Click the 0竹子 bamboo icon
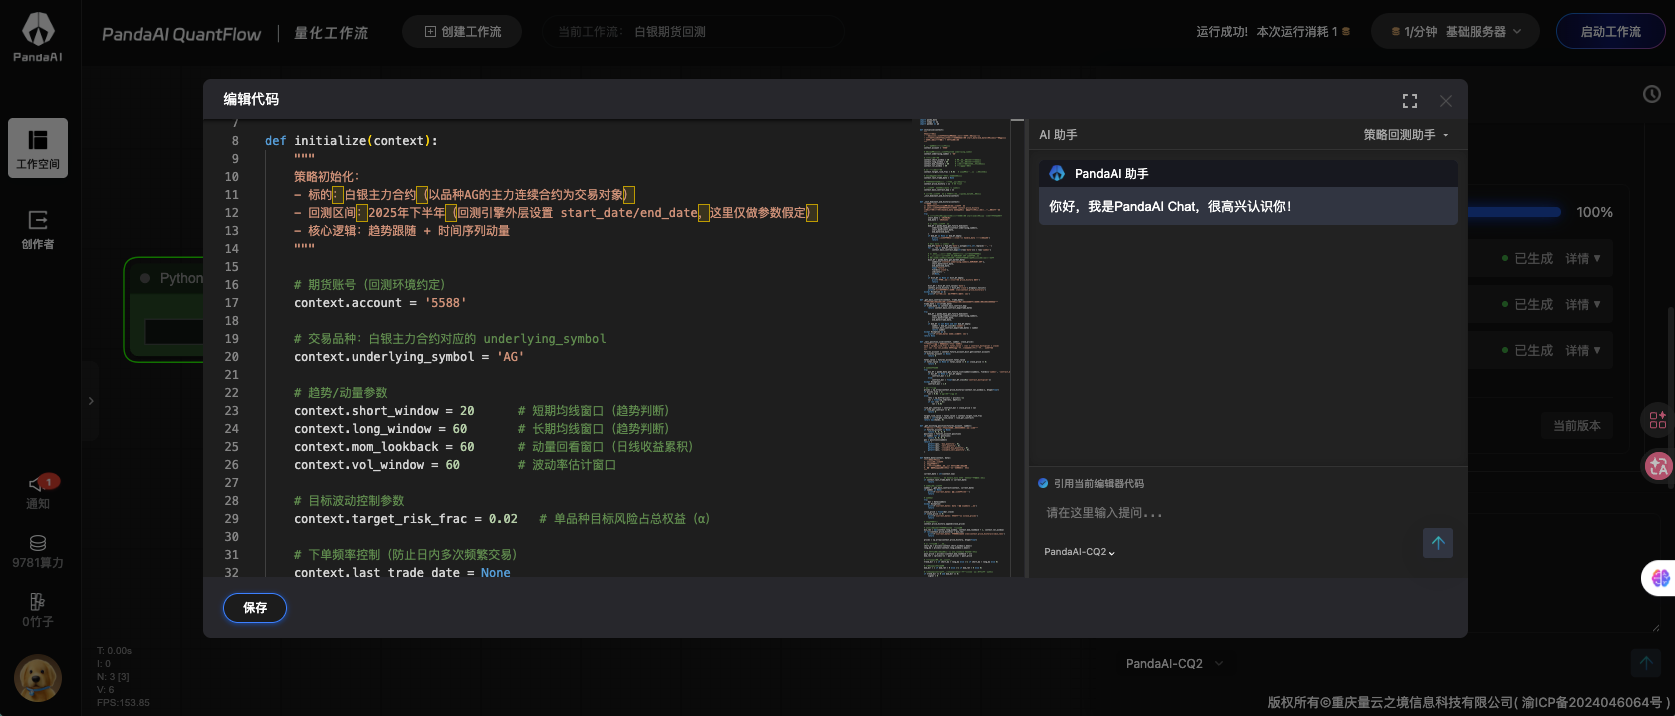 38,610
